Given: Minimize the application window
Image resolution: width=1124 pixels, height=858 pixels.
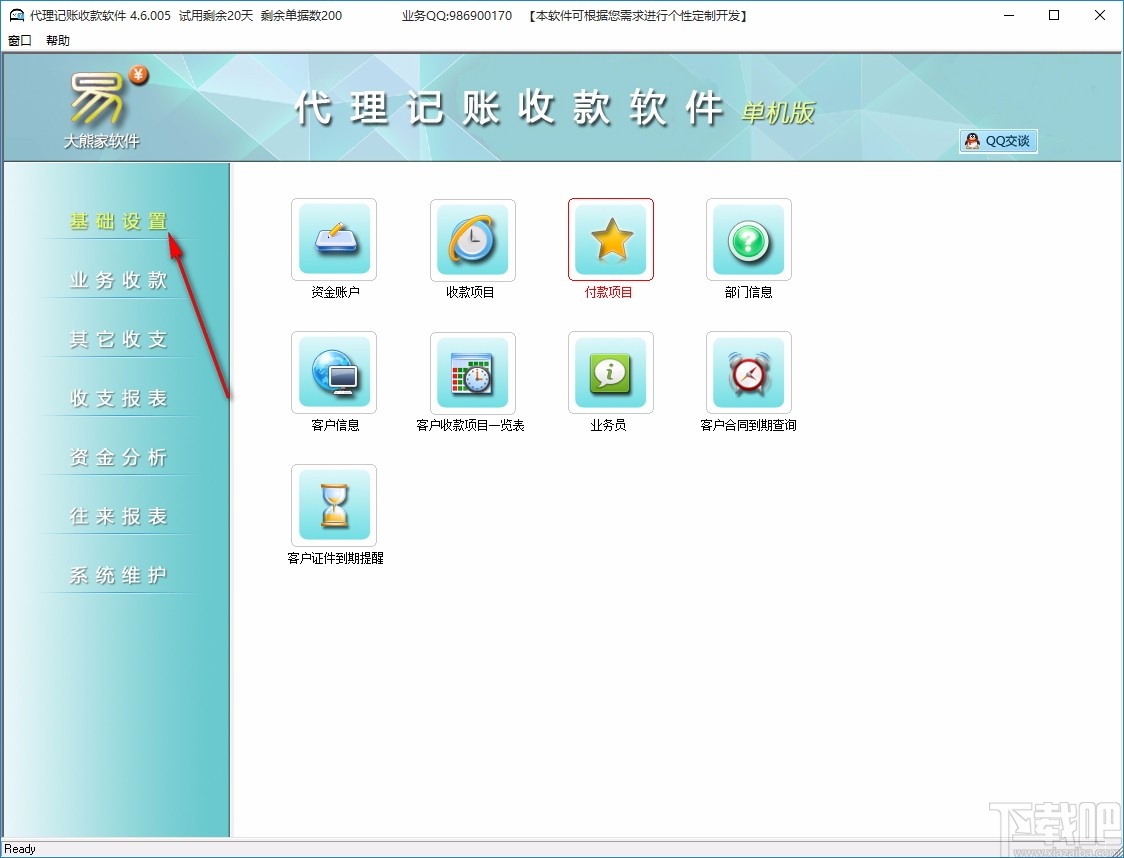Looking at the screenshot, I should [1009, 15].
